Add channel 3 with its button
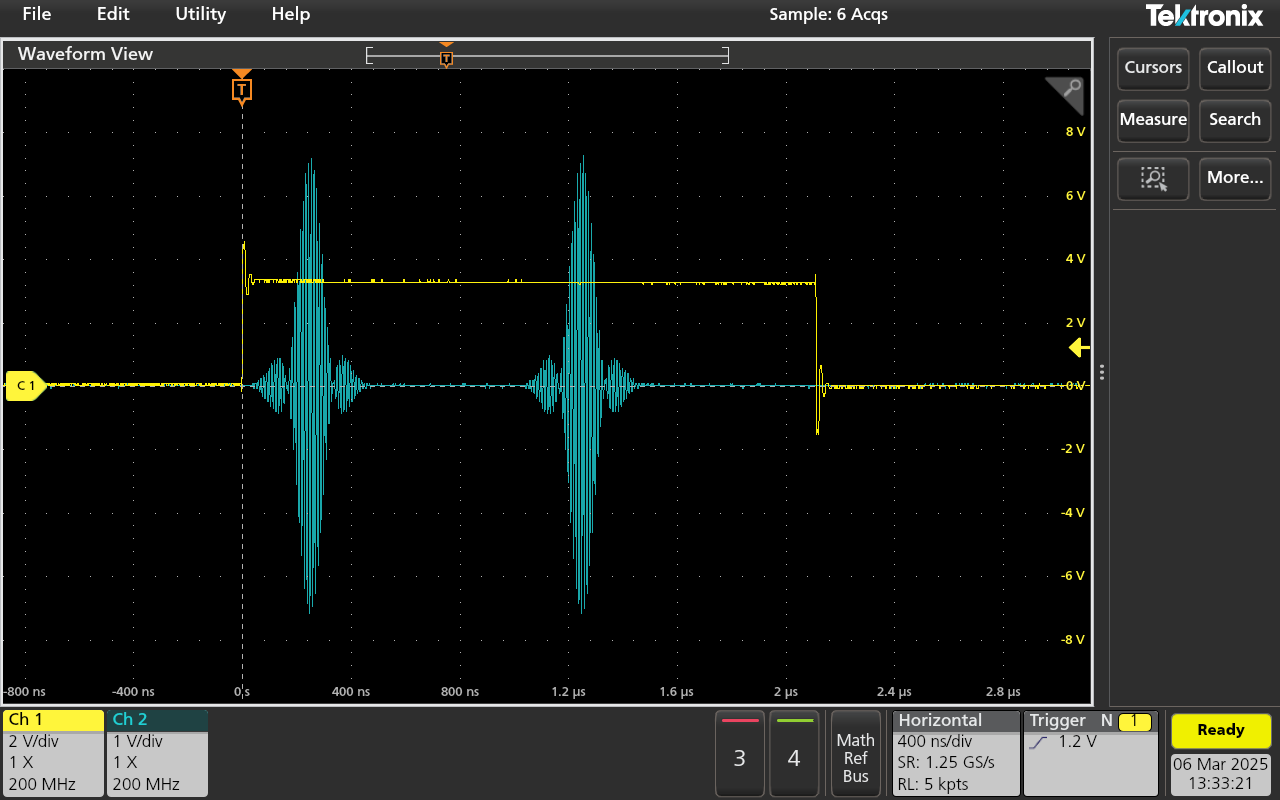The width and height of the screenshot is (1280, 800). click(739, 754)
